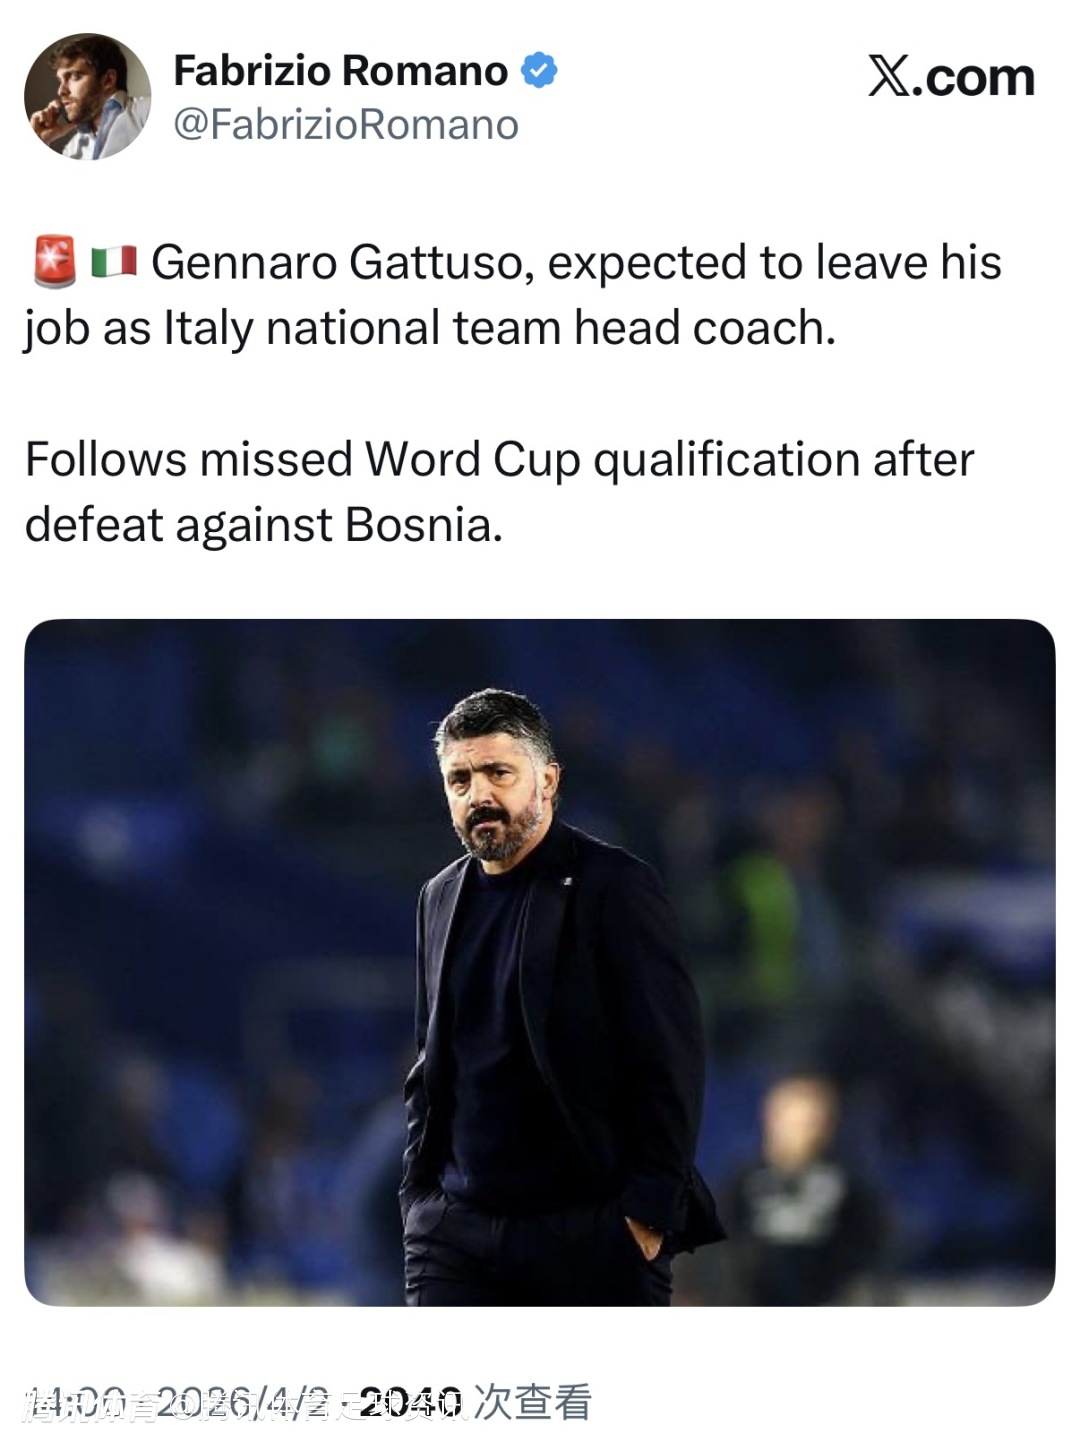Open the 次查看 view count
The image size is (1080, 1442).
click(x=532, y=1401)
